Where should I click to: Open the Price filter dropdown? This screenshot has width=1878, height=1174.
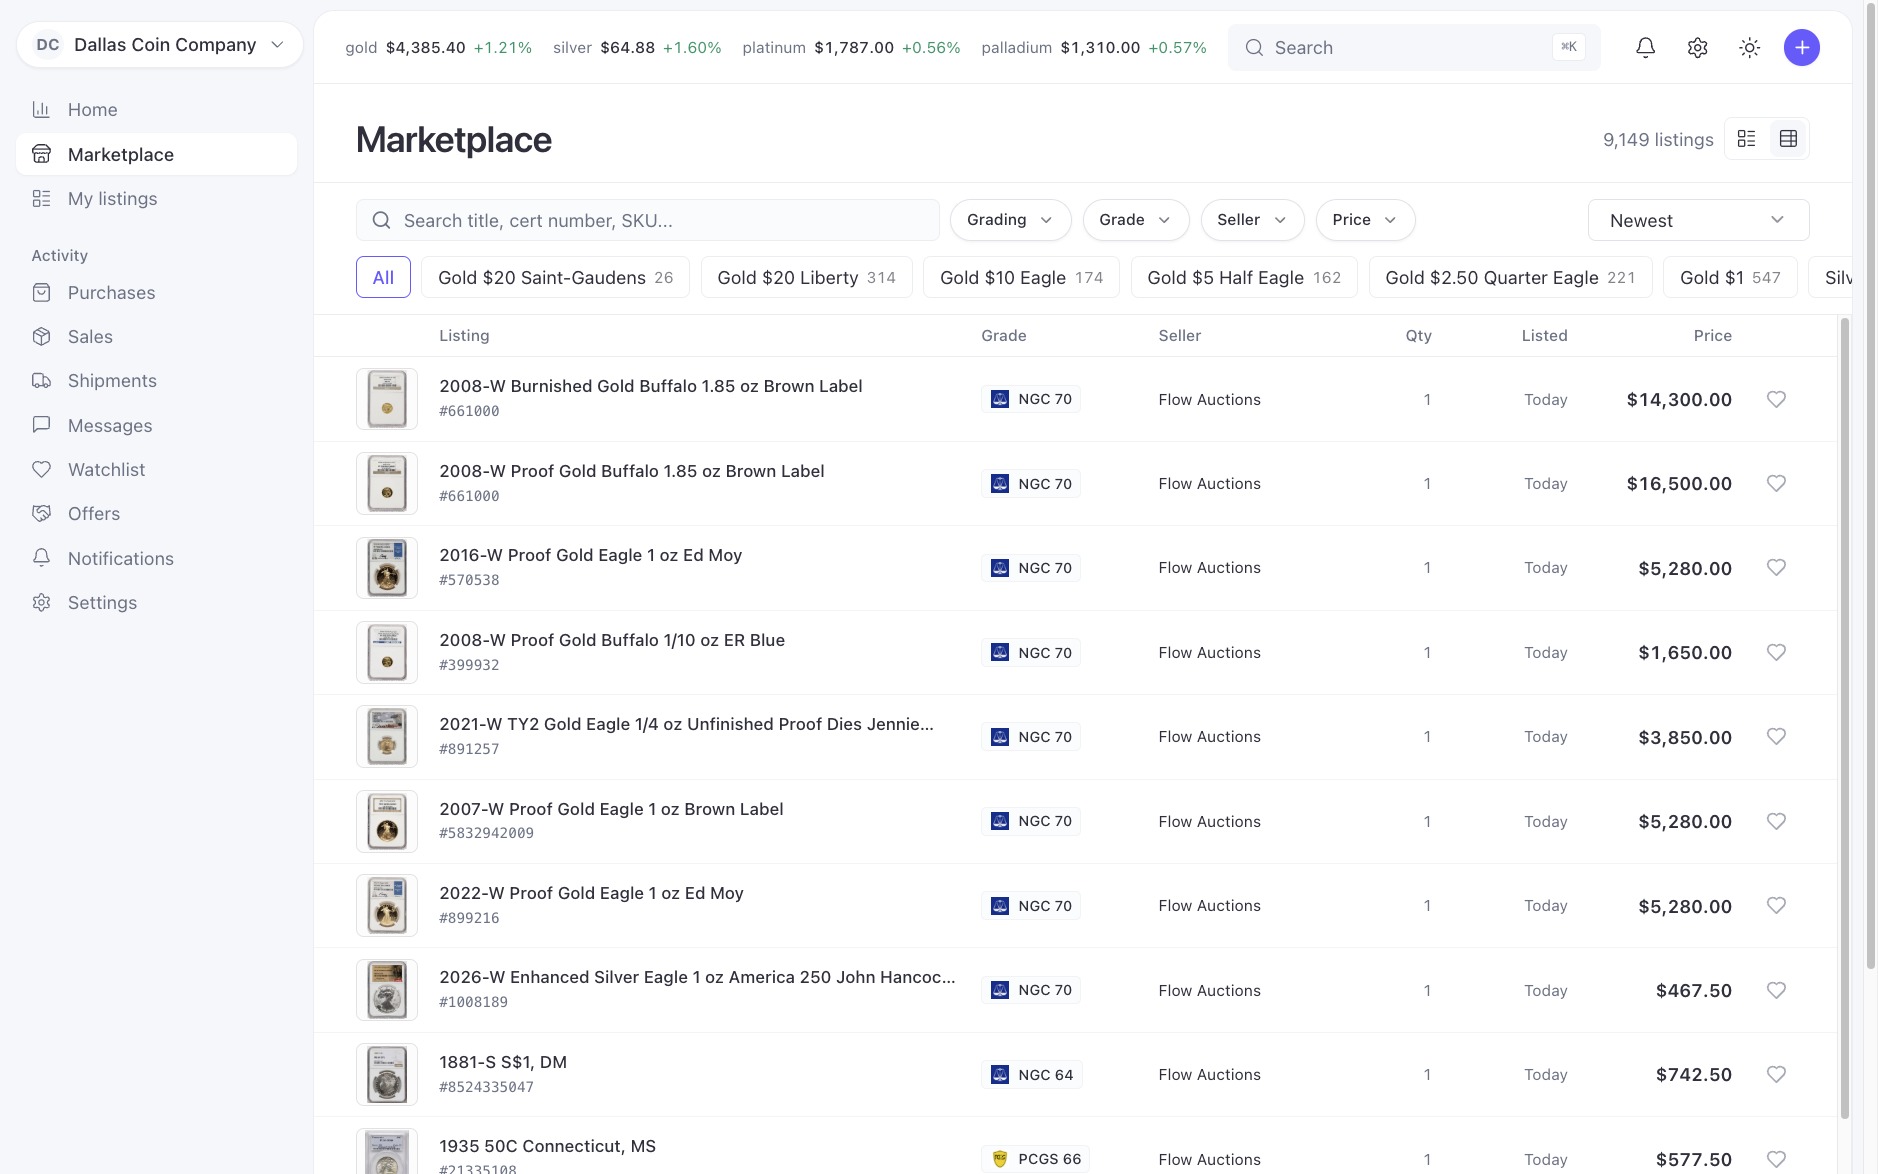1365,220
